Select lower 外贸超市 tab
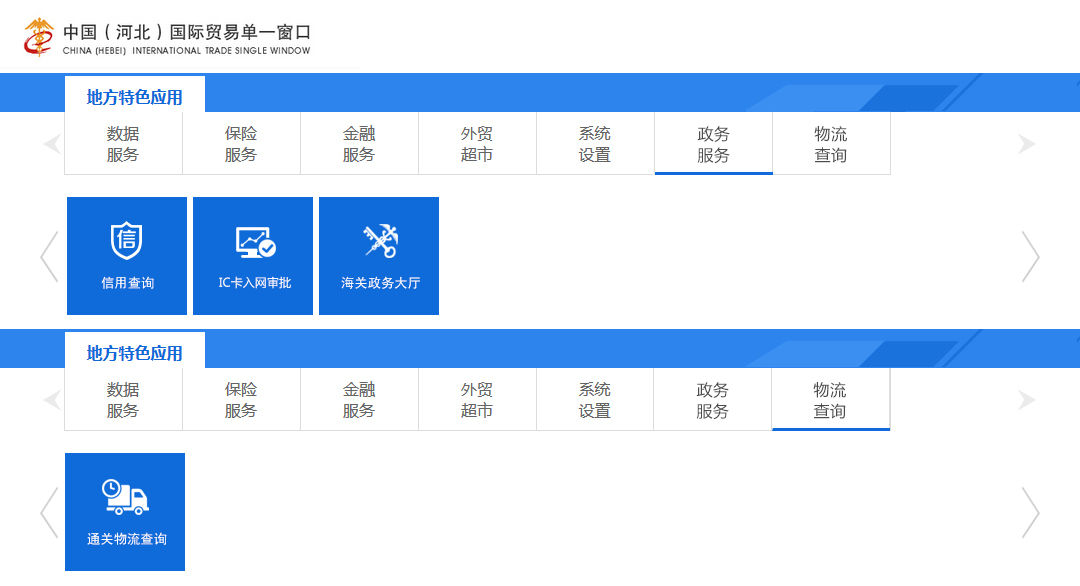Screen dimensions: 1080x586 pos(477,399)
